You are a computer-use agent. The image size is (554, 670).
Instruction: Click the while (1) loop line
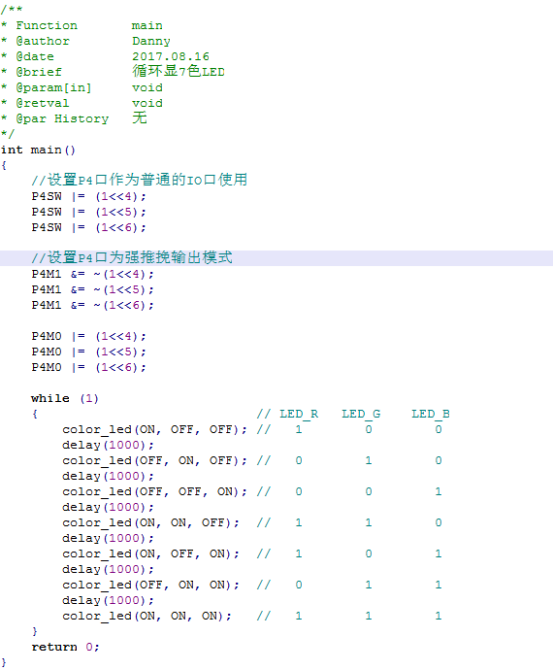click(x=65, y=398)
